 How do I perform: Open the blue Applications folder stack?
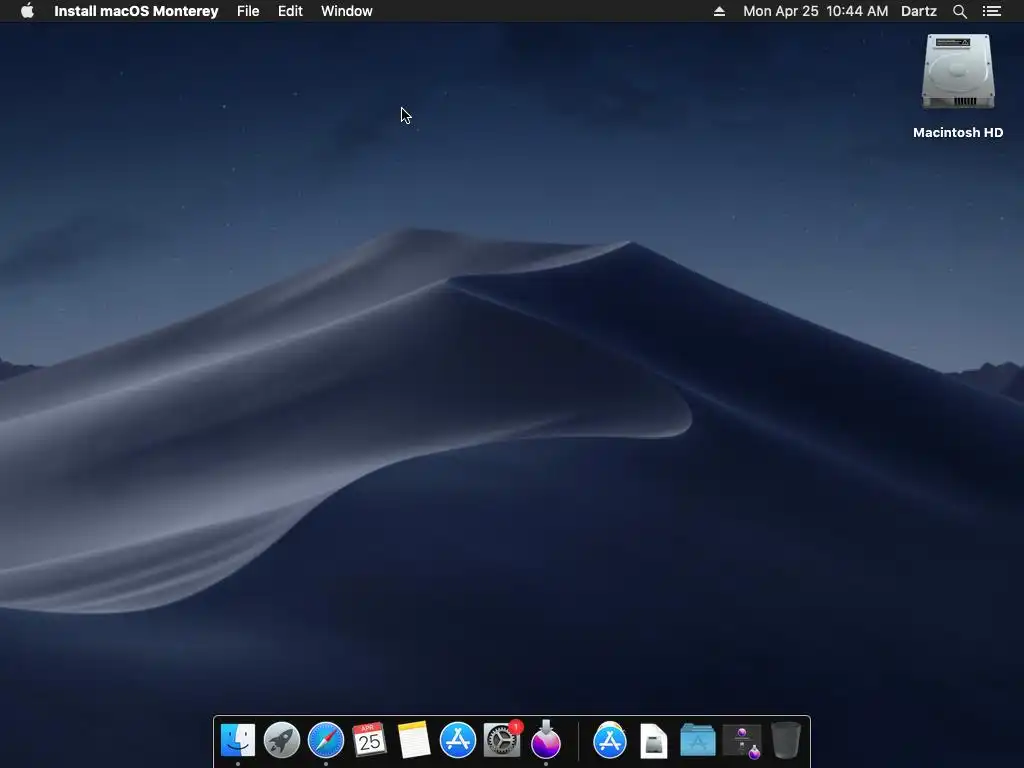pyautogui.click(x=697, y=741)
